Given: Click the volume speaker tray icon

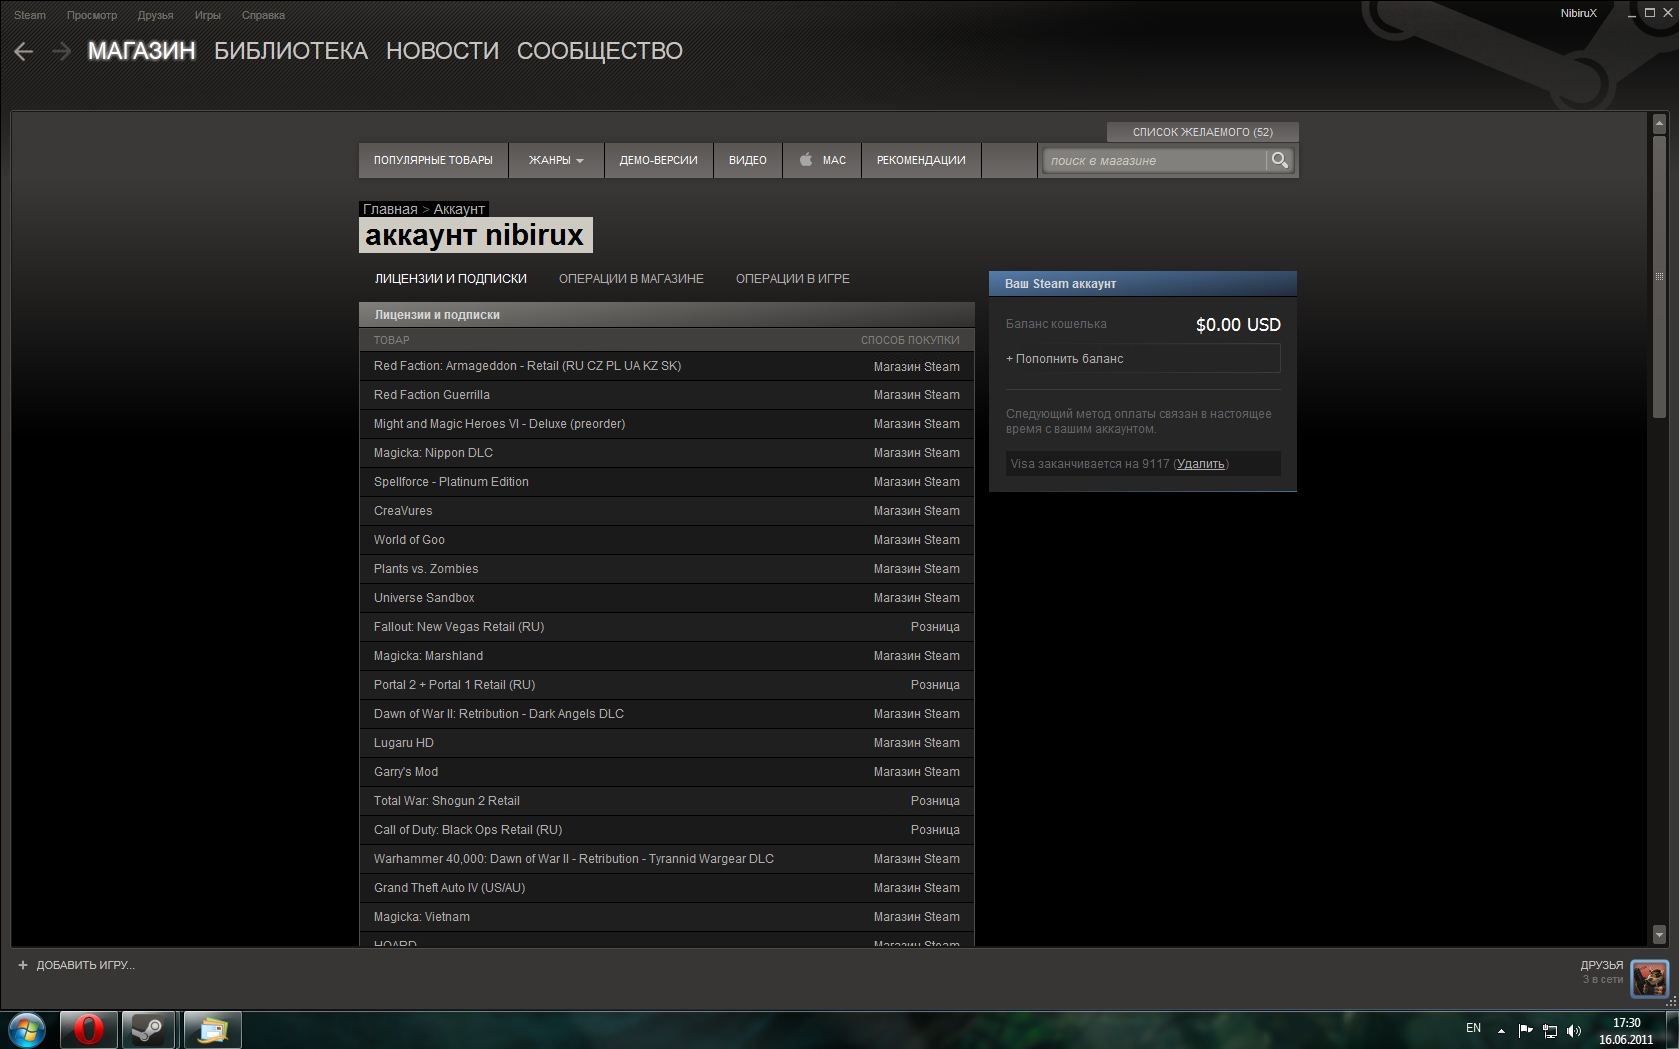Looking at the screenshot, I should (1574, 1030).
